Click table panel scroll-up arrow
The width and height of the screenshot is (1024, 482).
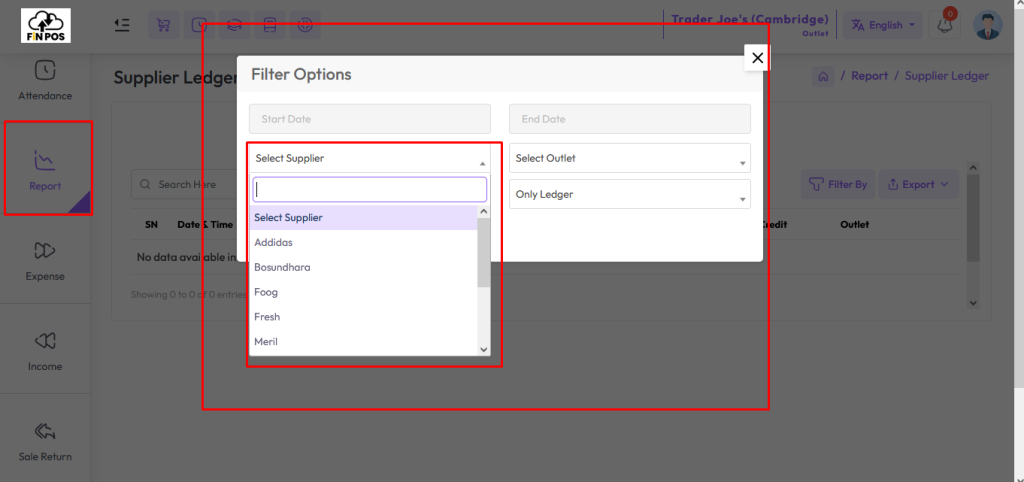(x=973, y=168)
